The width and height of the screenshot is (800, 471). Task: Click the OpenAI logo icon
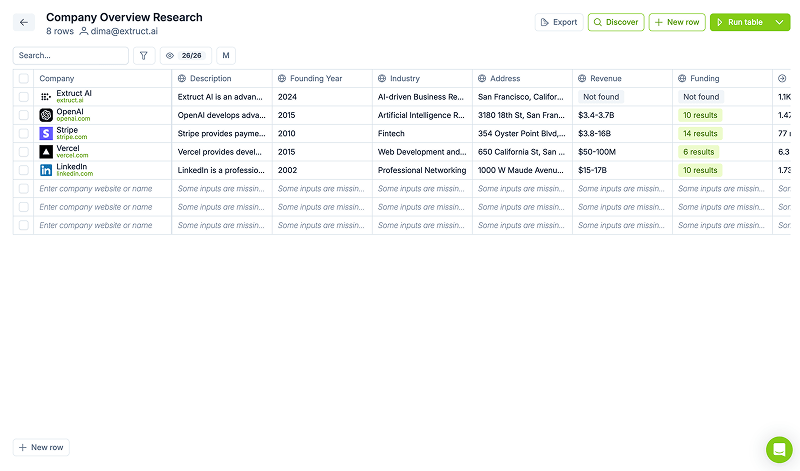(x=46, y=115)
